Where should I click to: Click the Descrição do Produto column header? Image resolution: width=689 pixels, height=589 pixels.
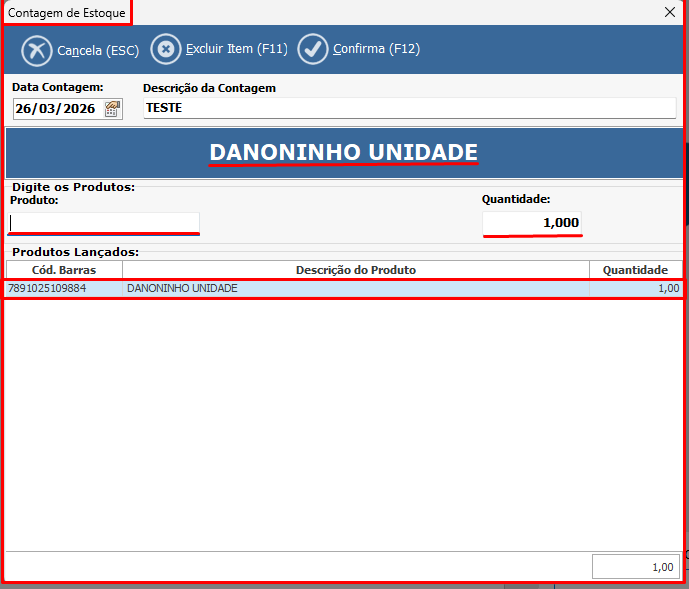coord(355,270)
